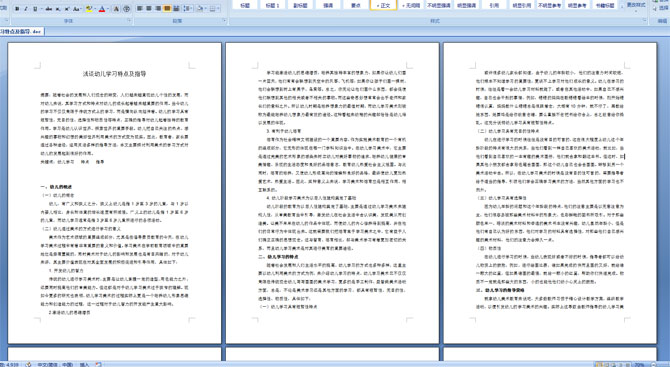The height and width of the screenshot is (367, 670).
Task: Toggle bold formatting in ribbon
Action: [17, 9]
